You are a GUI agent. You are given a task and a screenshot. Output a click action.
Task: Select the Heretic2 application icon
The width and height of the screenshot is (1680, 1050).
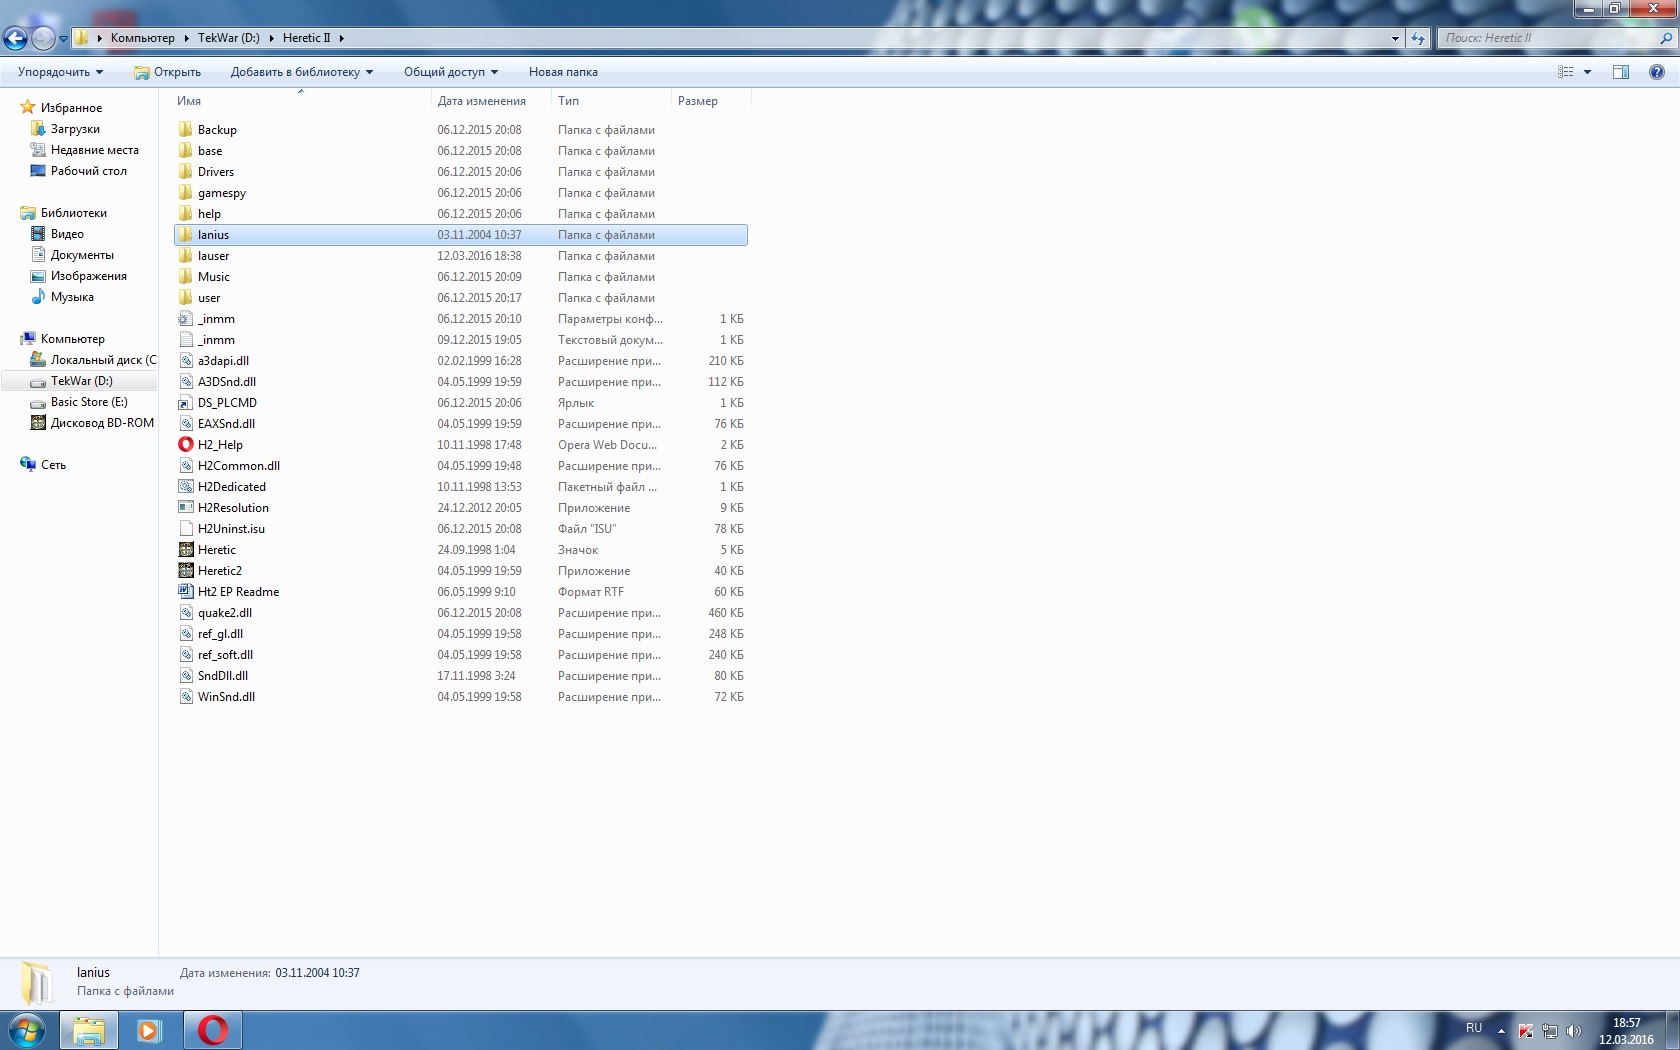click(186, 571)
